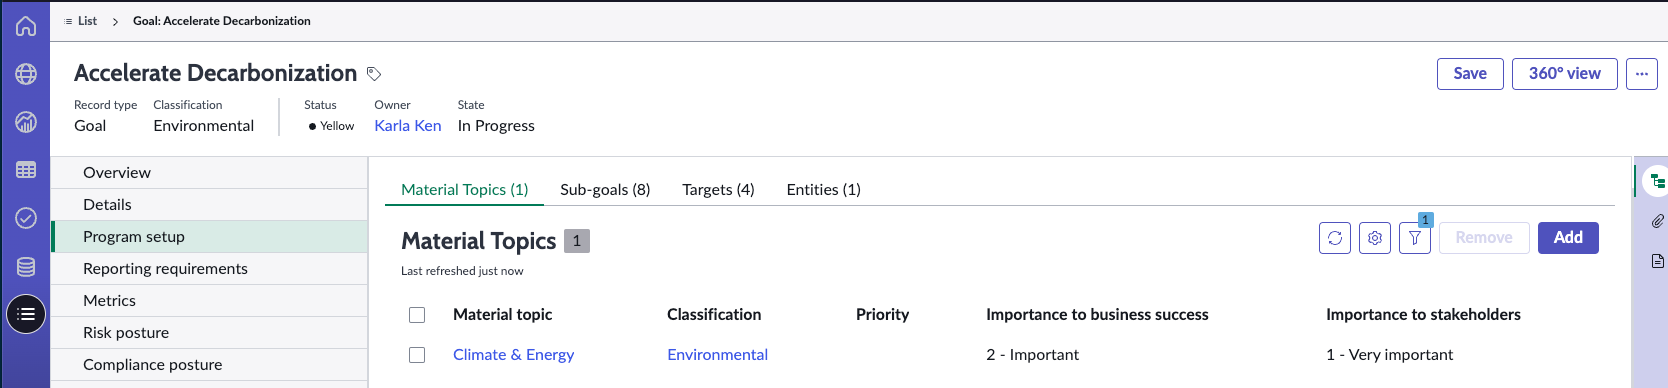The height and width of the screenshot is (388, 1668).
Task: Refresh the Material Topics list
Action: pos(1335,238)
